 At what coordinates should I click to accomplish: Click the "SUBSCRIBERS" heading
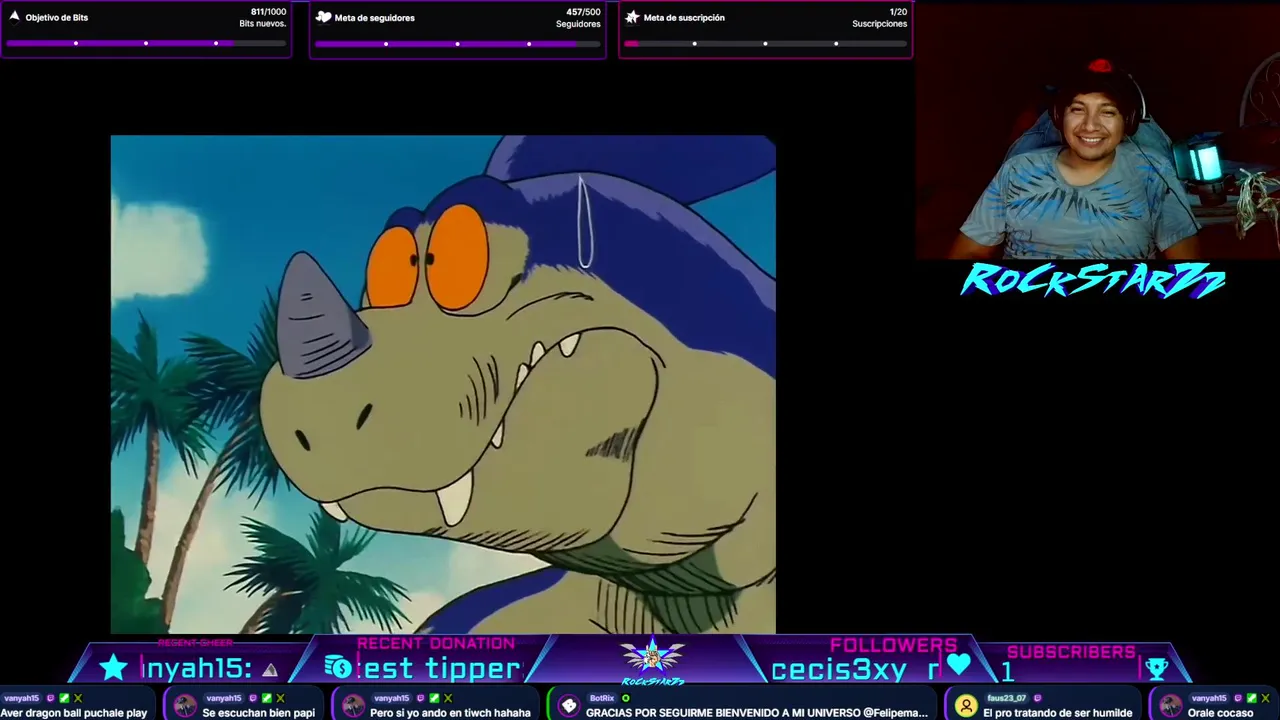[x=1071, y=652]
